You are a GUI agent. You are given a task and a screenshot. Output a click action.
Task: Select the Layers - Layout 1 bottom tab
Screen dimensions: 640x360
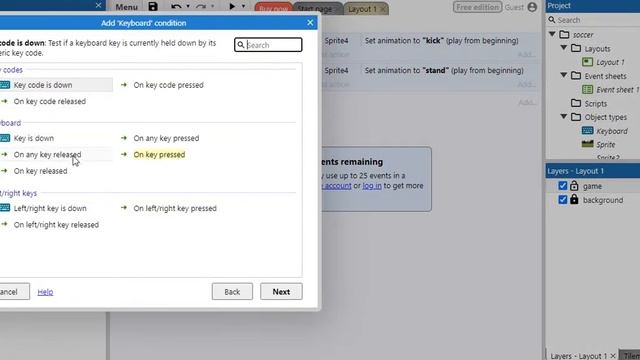[x=578, y=356]
